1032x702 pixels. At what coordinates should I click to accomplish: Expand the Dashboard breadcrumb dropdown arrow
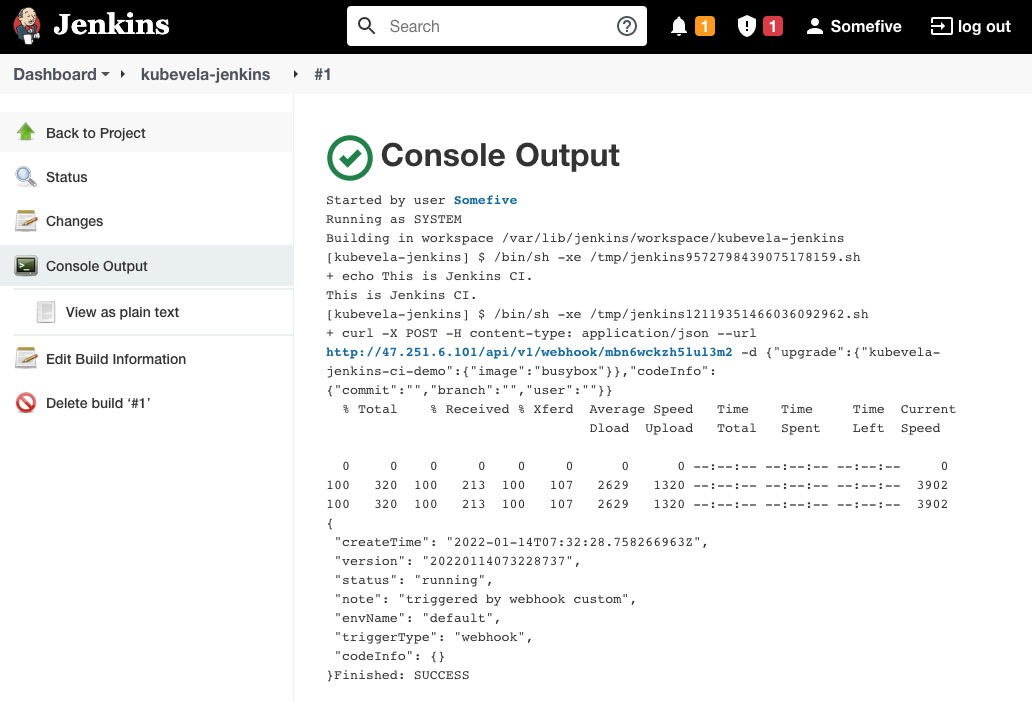click(105, 75)
